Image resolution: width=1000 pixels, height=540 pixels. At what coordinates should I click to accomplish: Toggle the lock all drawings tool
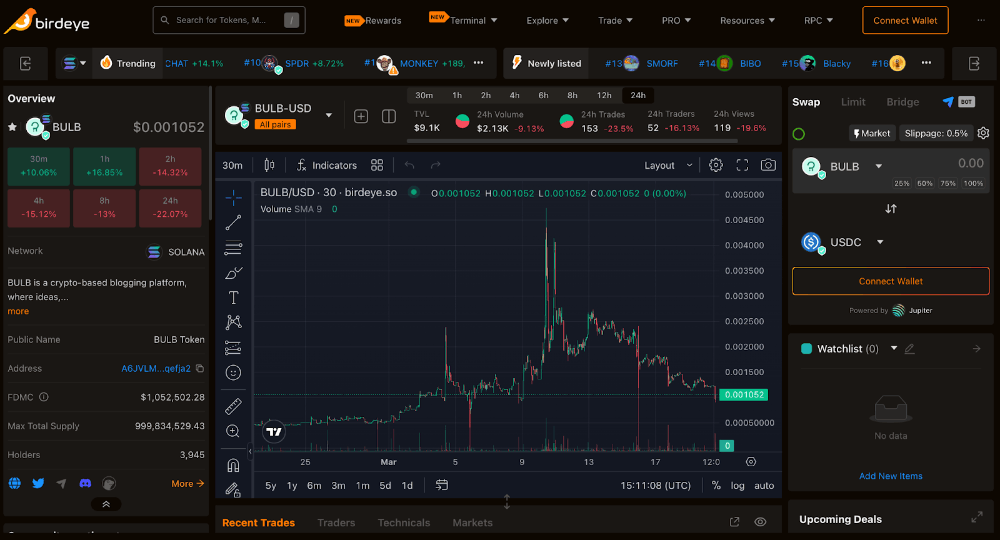(x=233, y=490)
